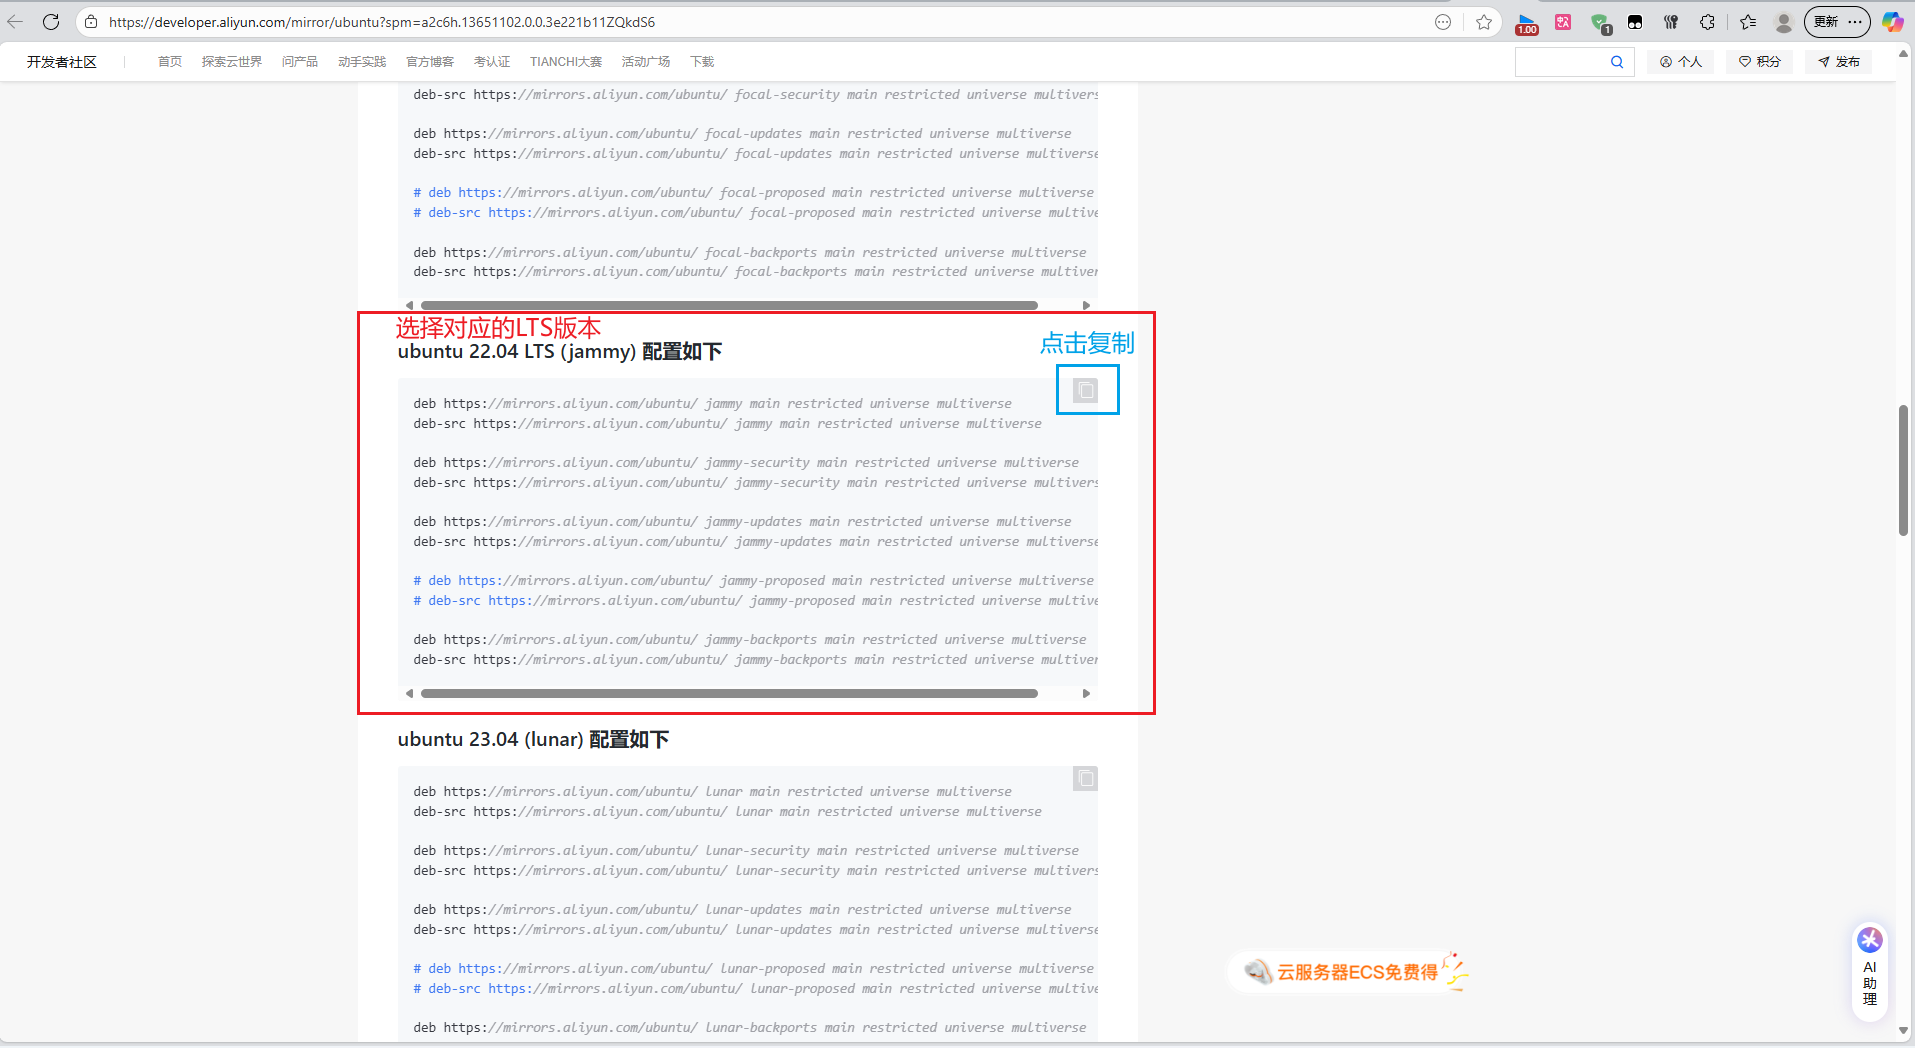Viewport: 1915px width, 1048px height.
Task: Click right arrow of focal code block scrollbar
Action: tap(1086, 305)
